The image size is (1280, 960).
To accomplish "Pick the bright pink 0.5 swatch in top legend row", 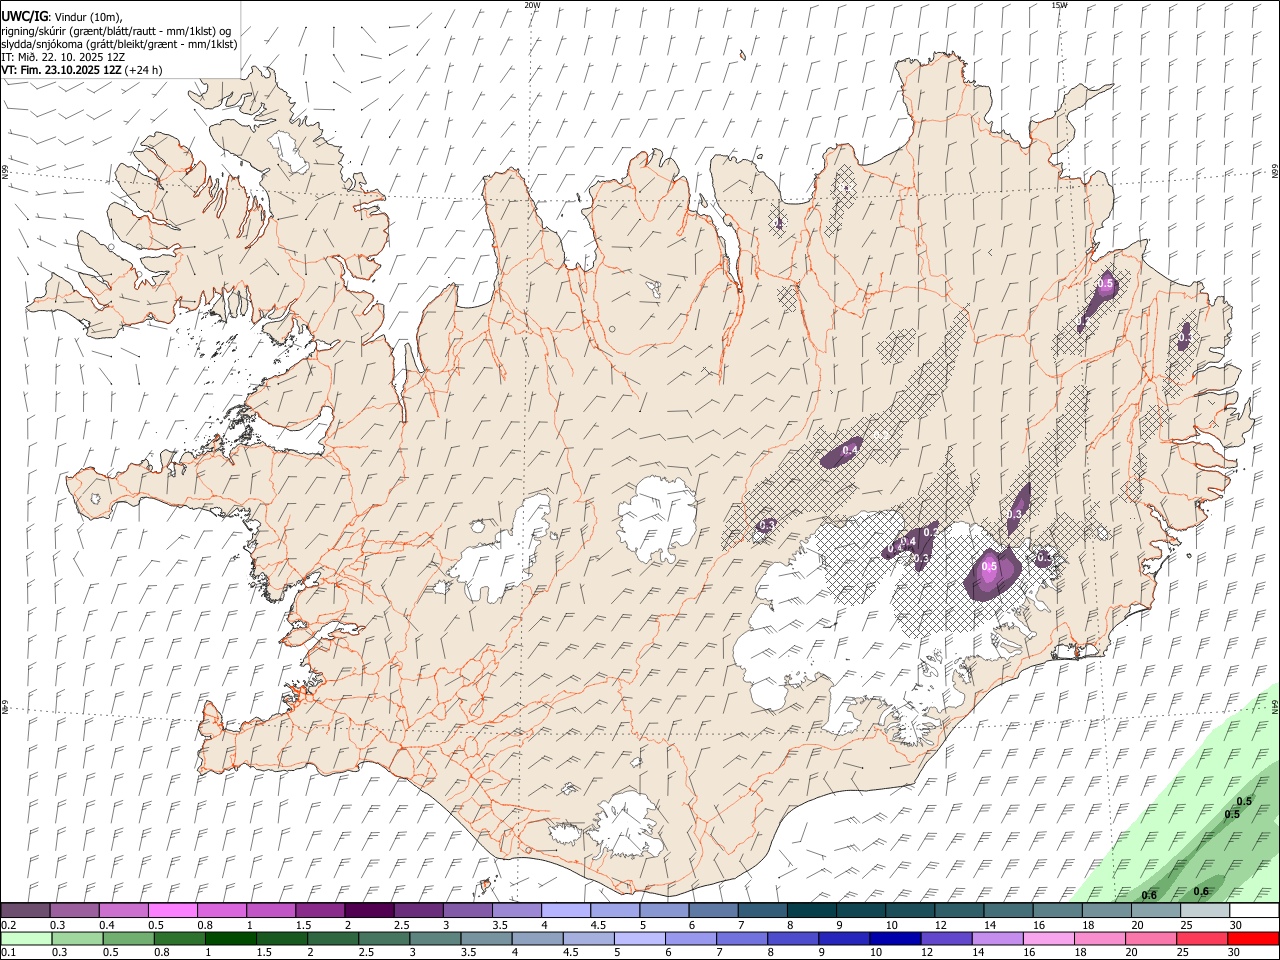I will (x=172, y=911).
